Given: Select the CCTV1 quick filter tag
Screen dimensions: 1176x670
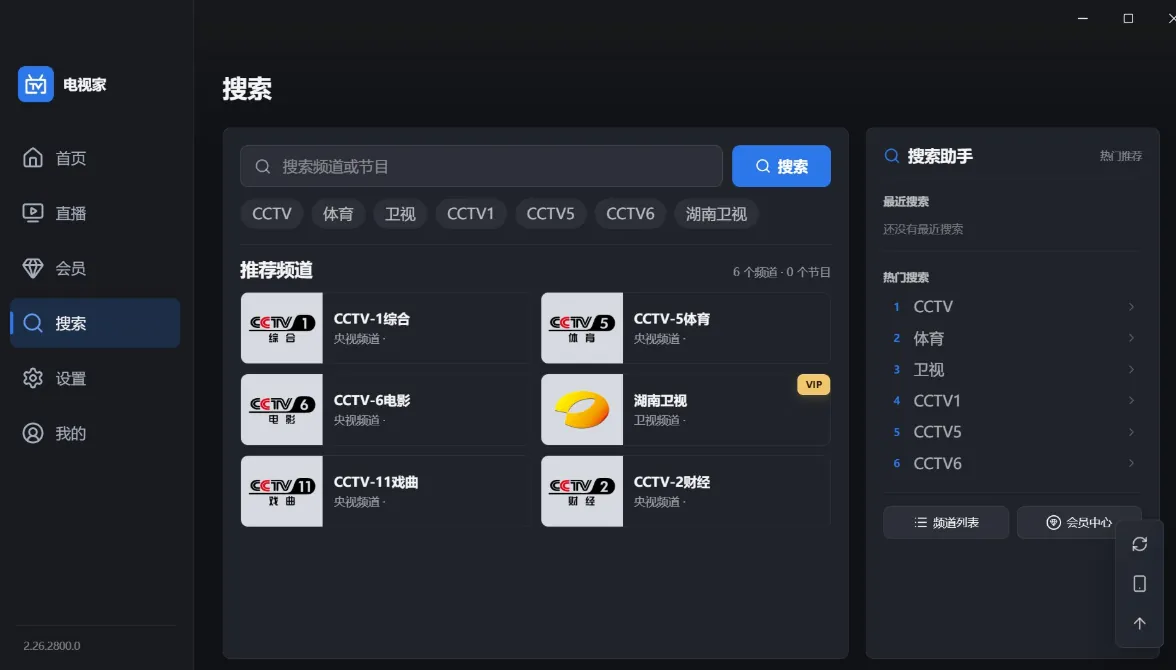Looking at the screenshot, I should click(x=470, y=214).
